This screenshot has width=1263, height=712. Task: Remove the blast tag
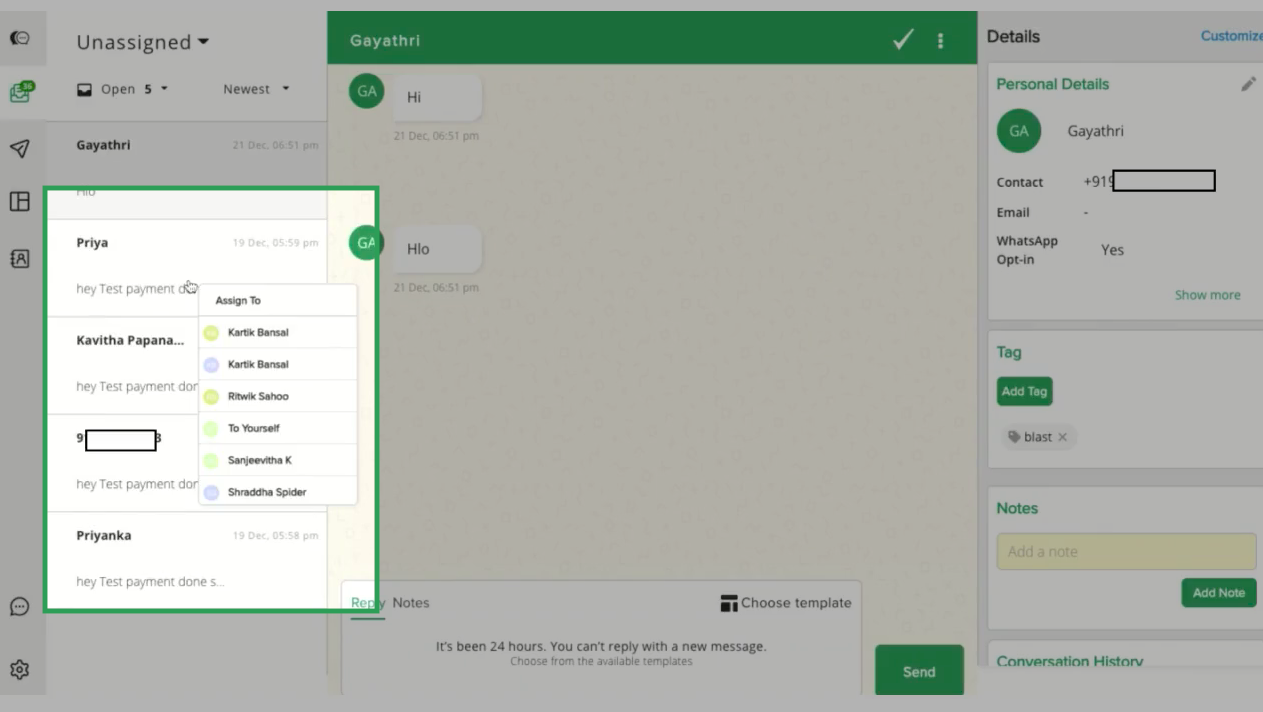pos(1062,437)
